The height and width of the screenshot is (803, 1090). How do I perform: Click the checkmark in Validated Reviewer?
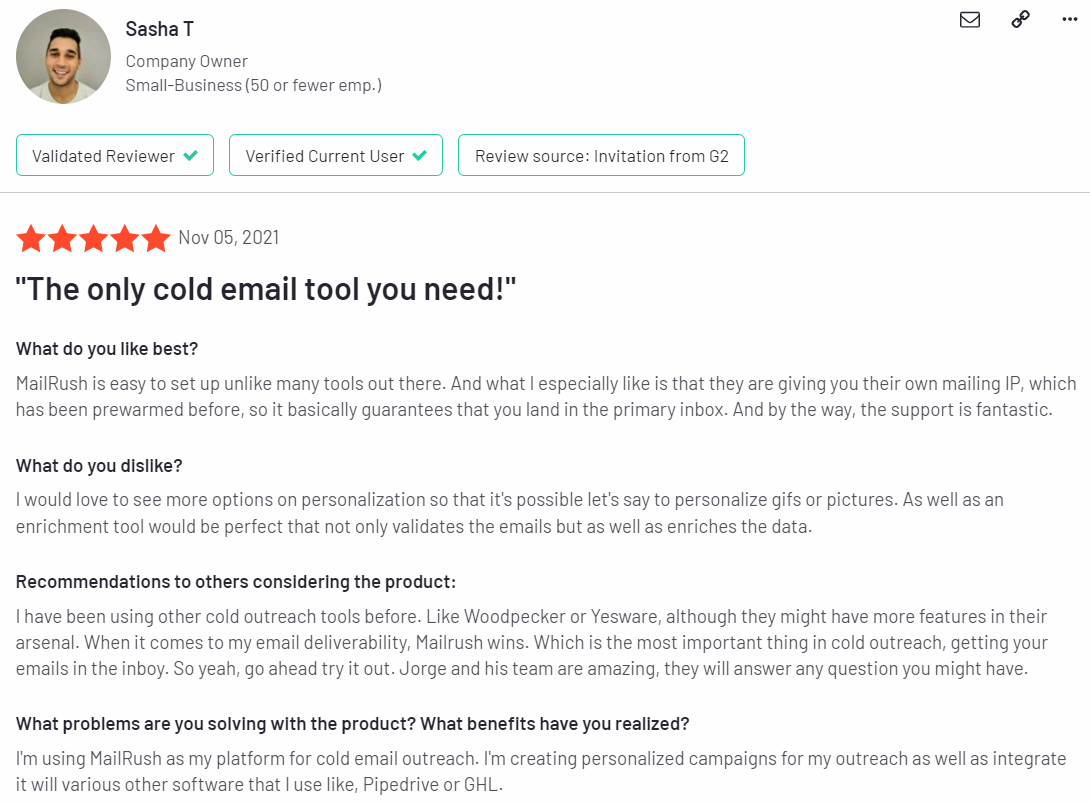pyautogui.click(x=190, y=156)
